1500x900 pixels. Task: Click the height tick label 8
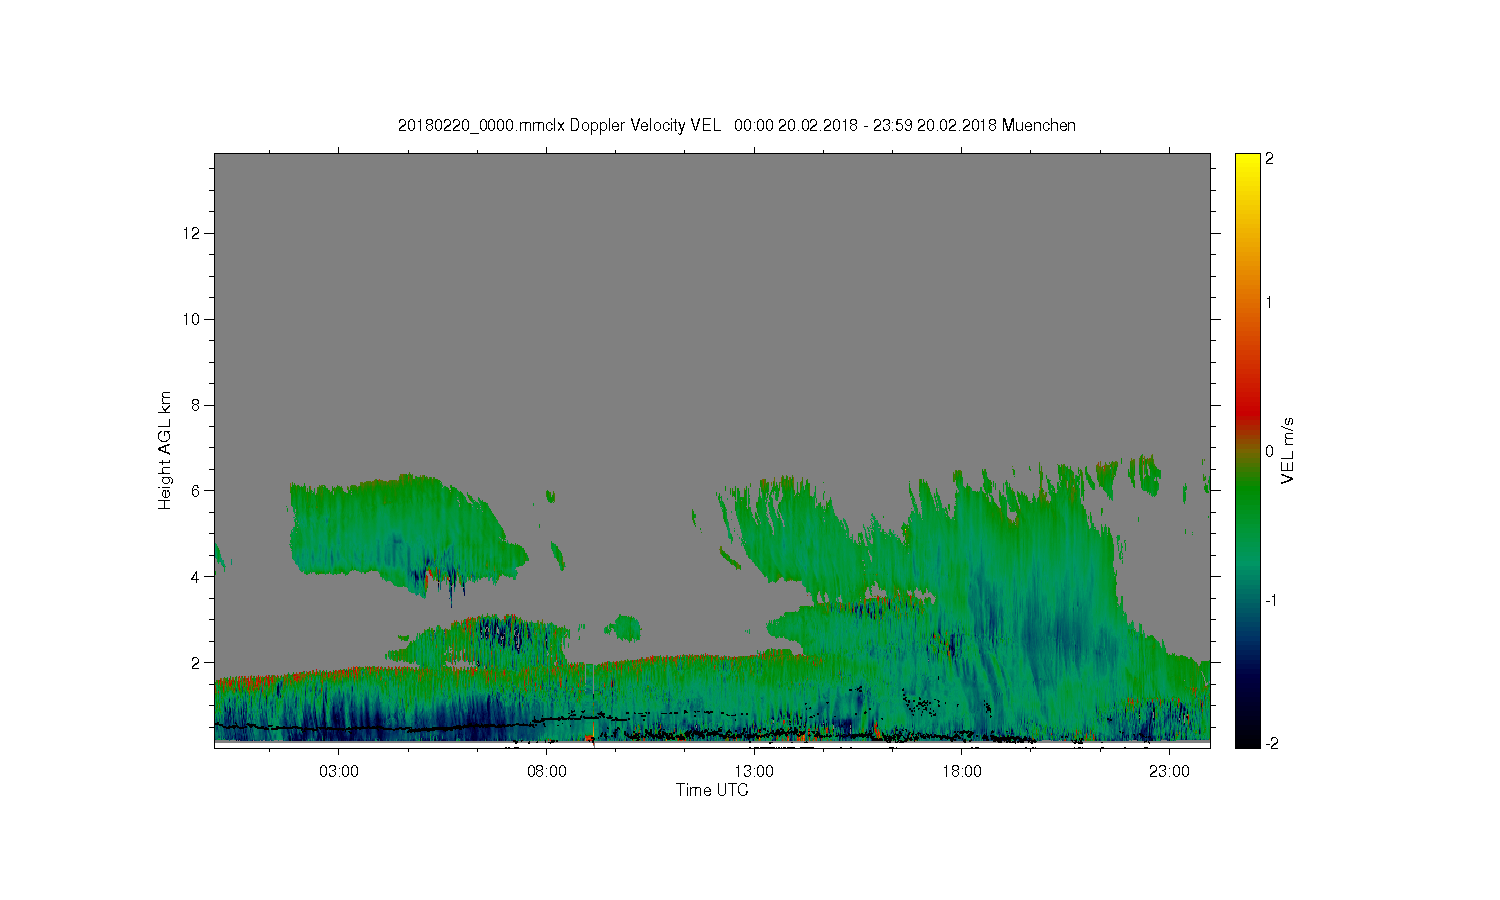coord(197,405)
